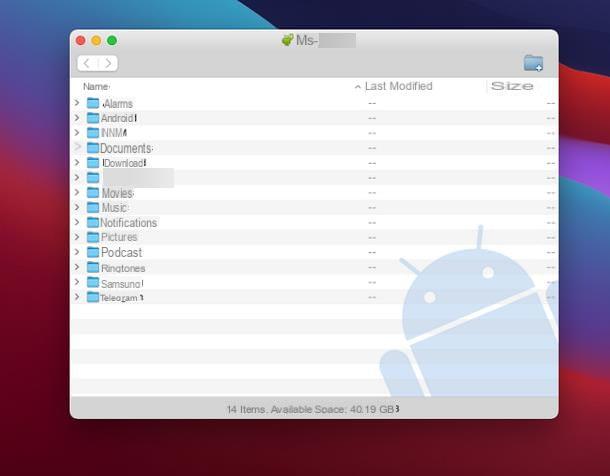The height and width of the screenshot is (476, 610).
Task: Expand the Podcast folder
Action: coord(77,252)
